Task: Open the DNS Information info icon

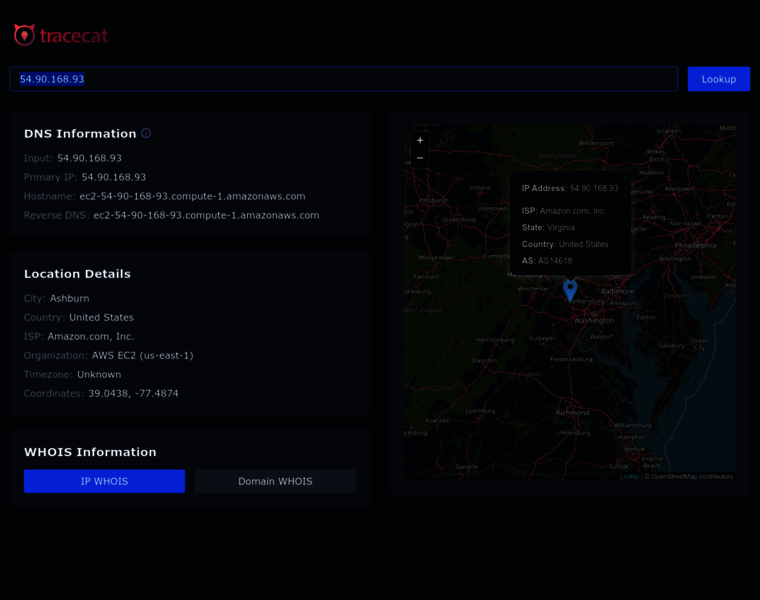Action: pos(146,133)
